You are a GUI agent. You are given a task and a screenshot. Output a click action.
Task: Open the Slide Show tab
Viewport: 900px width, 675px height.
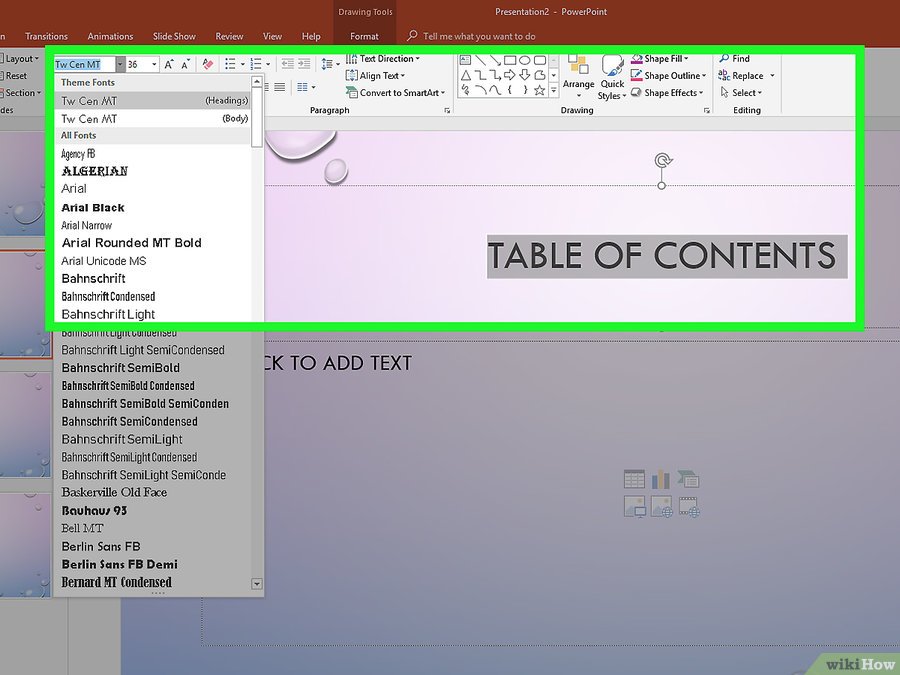174,36
